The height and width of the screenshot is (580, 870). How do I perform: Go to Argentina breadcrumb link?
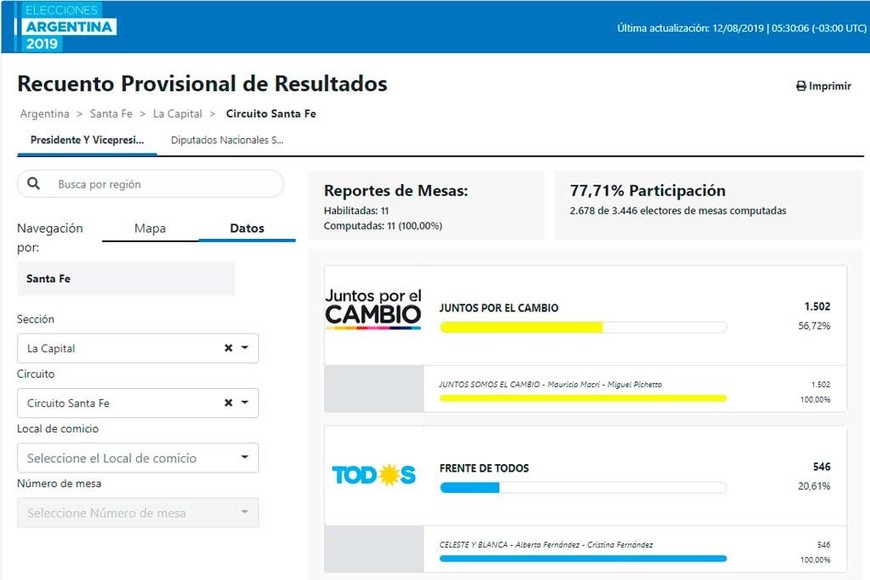pos(45,114)
